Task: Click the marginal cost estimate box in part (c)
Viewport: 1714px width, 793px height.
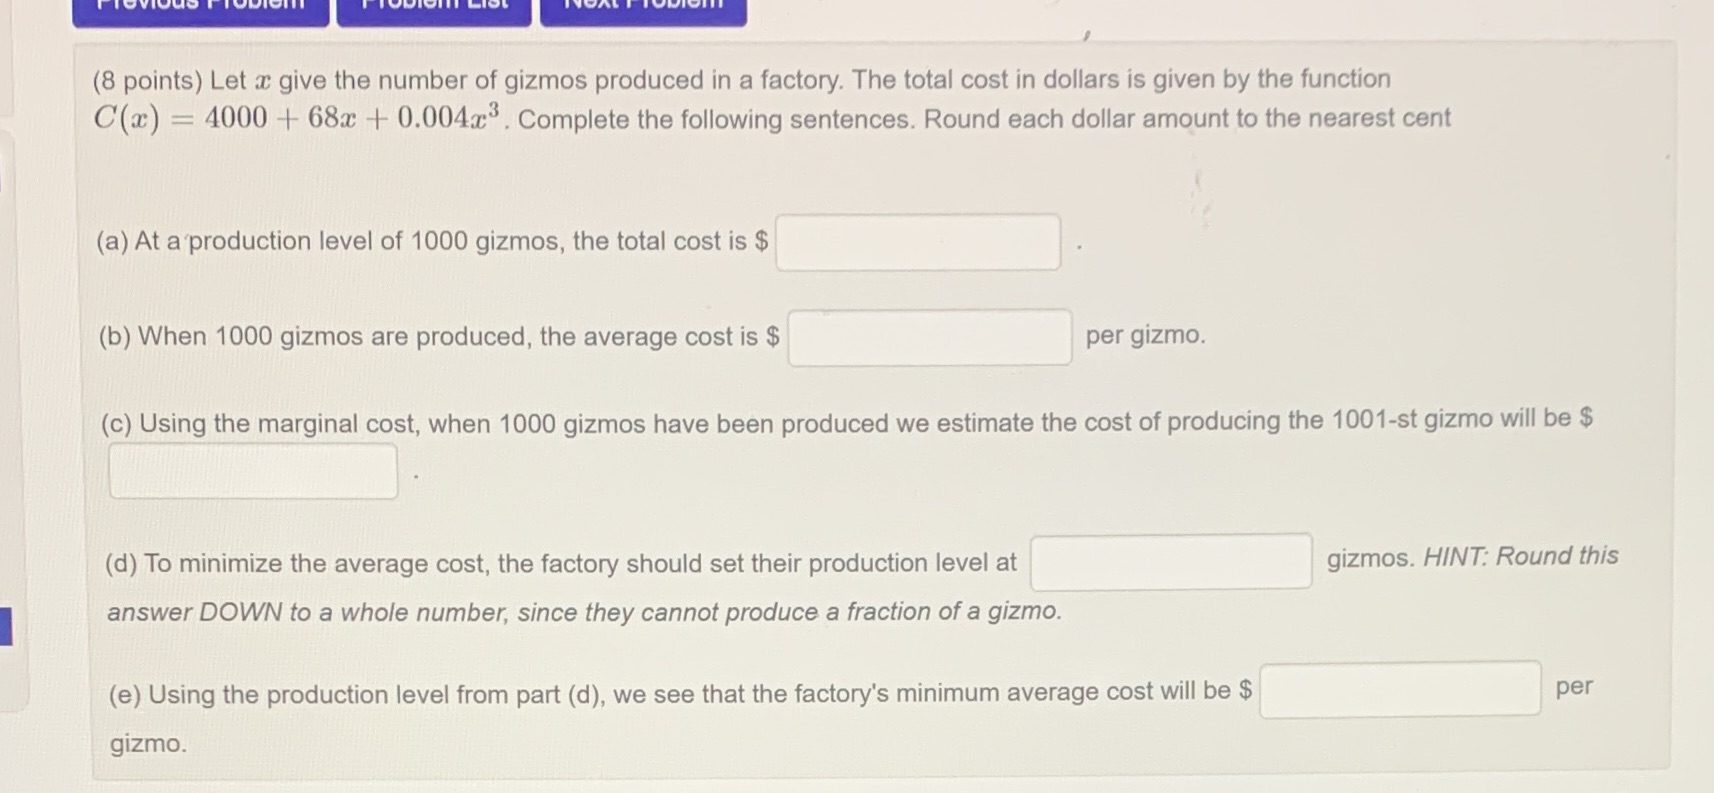Action: (x=251, y=469)
